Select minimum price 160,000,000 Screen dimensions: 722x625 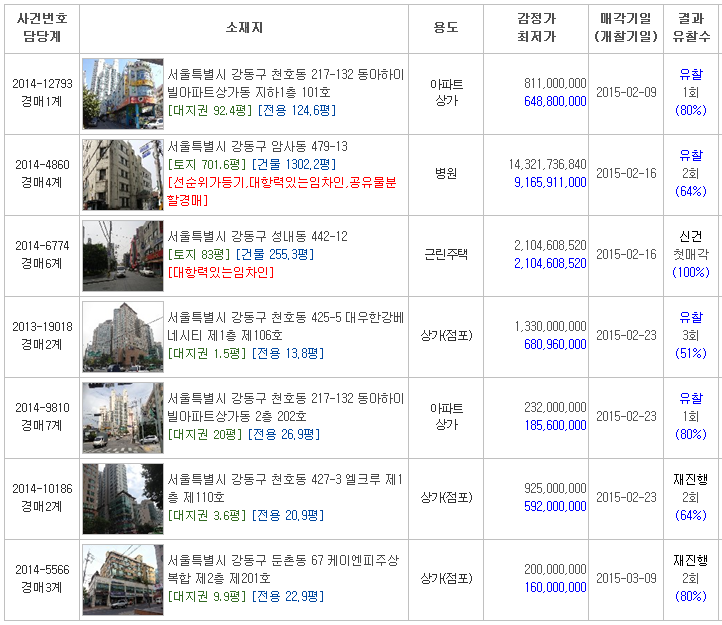(555, 588)
